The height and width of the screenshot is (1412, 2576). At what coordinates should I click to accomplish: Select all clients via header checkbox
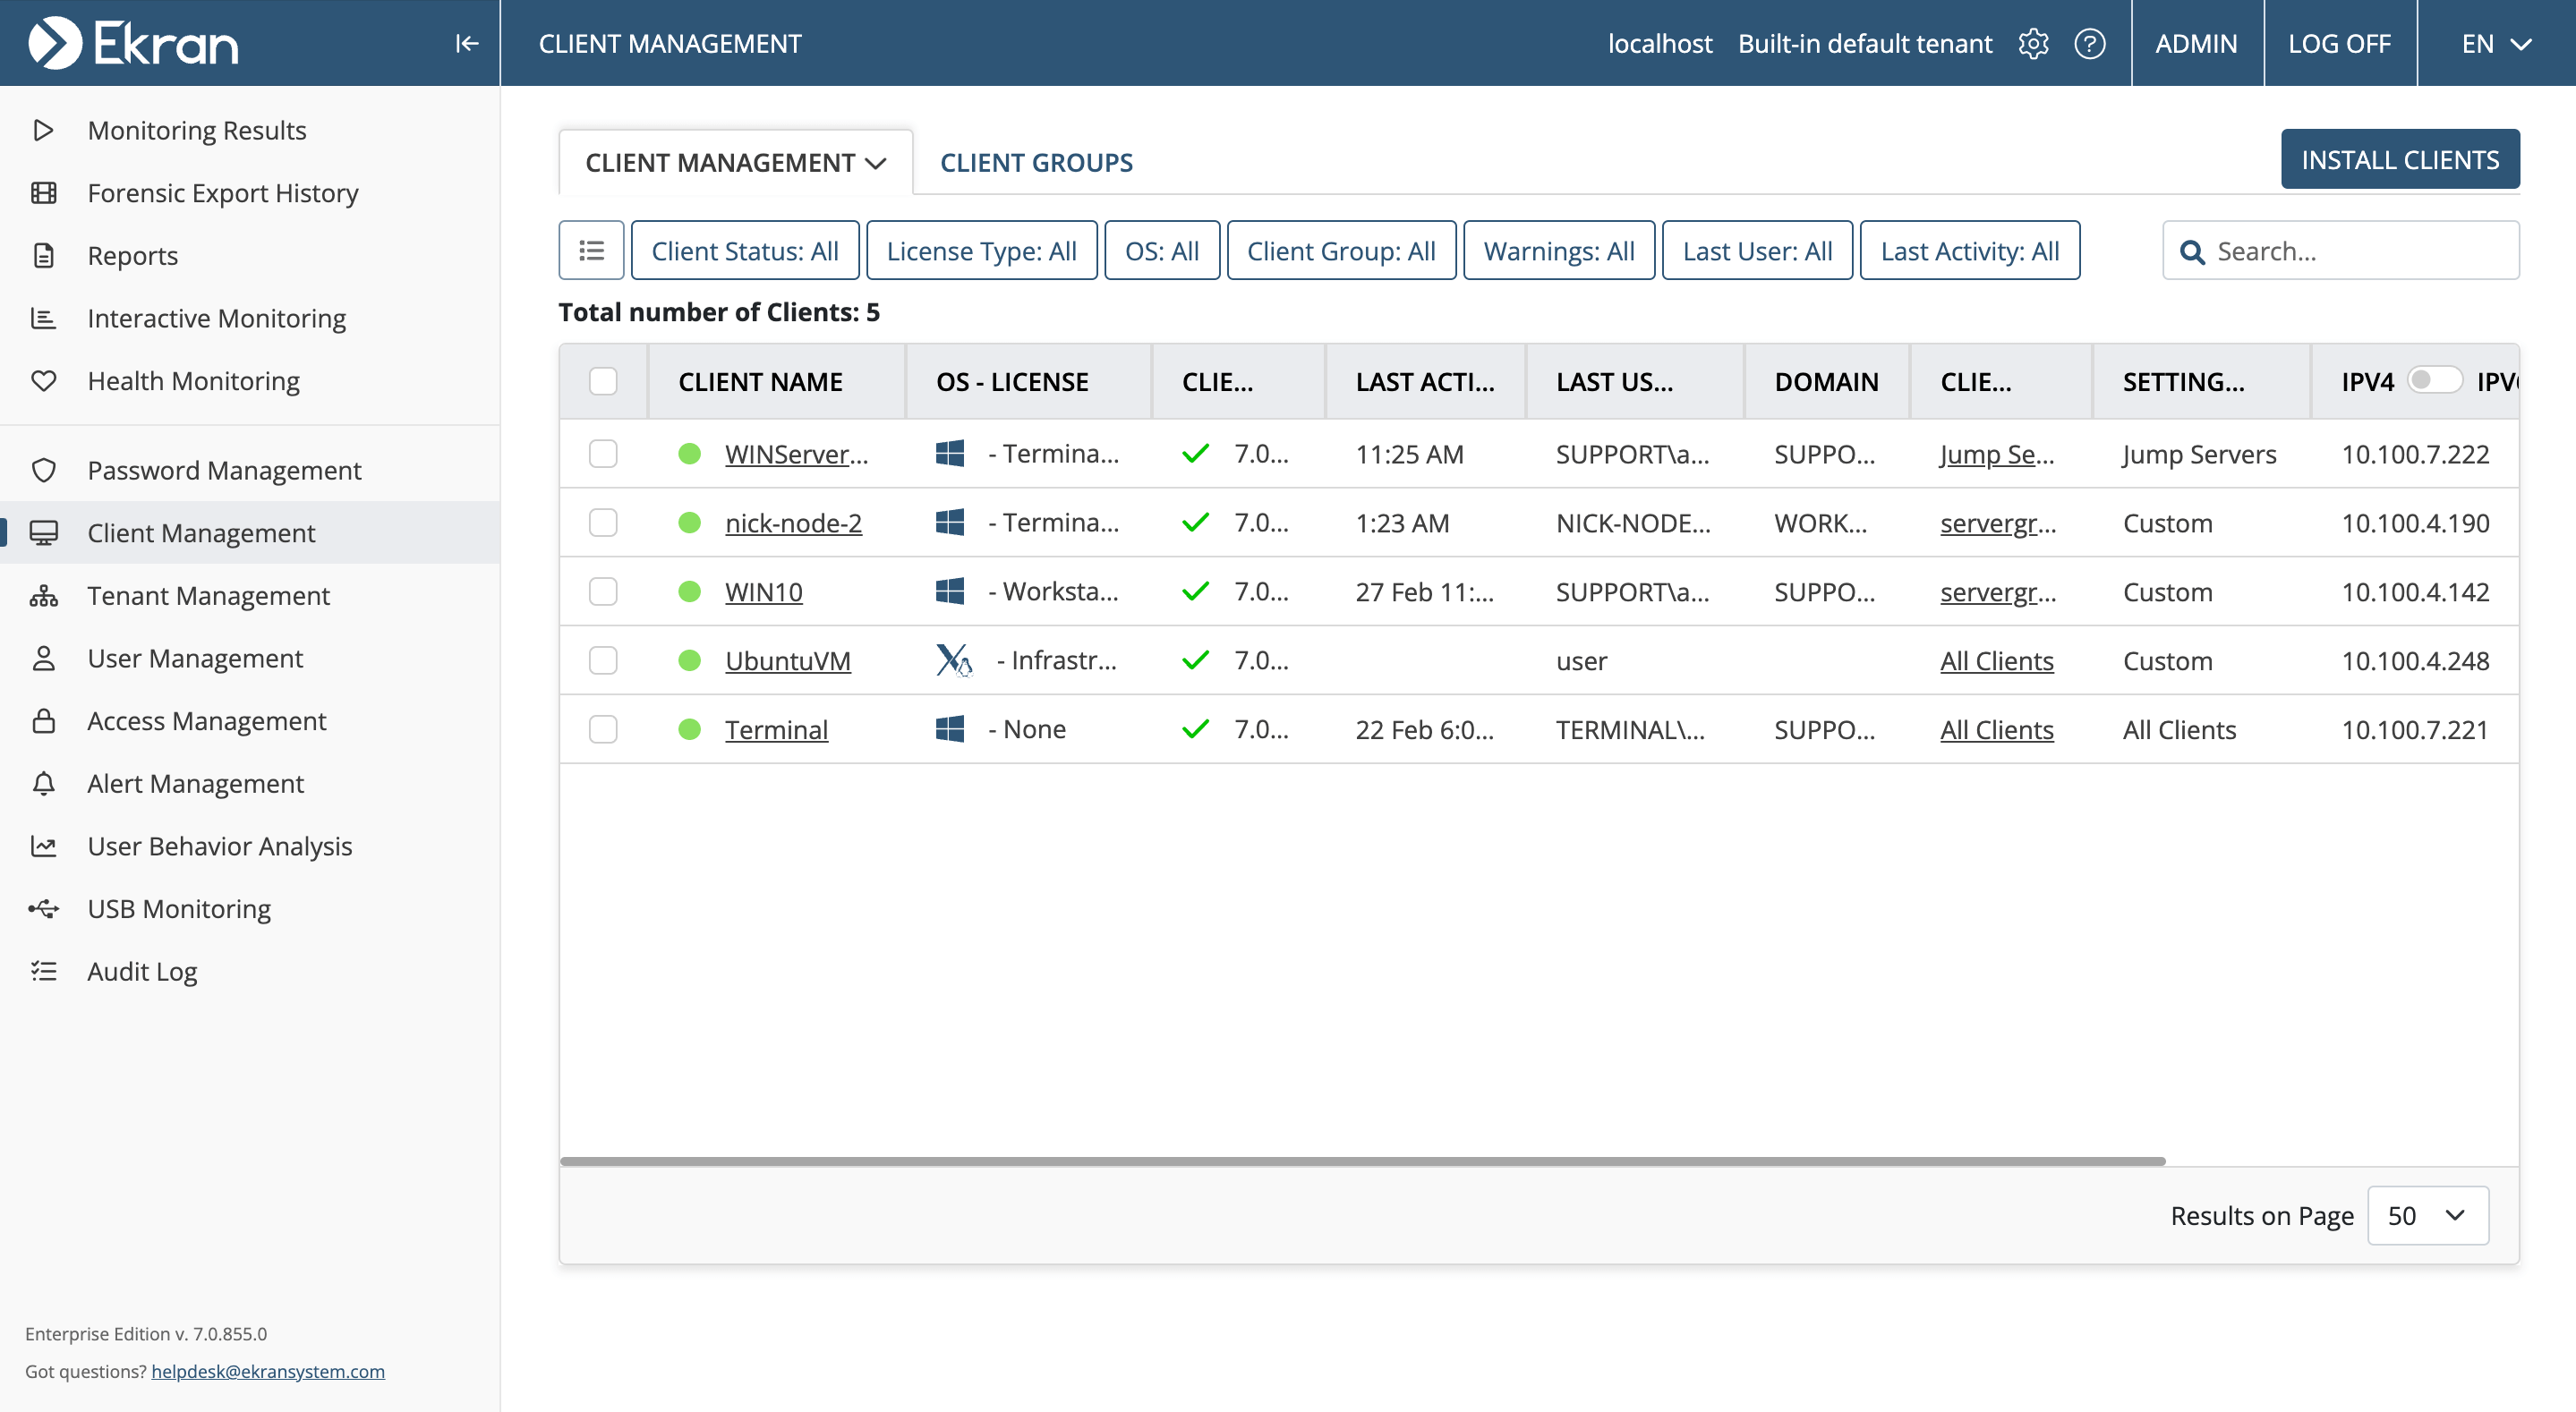tap(603, 381)
